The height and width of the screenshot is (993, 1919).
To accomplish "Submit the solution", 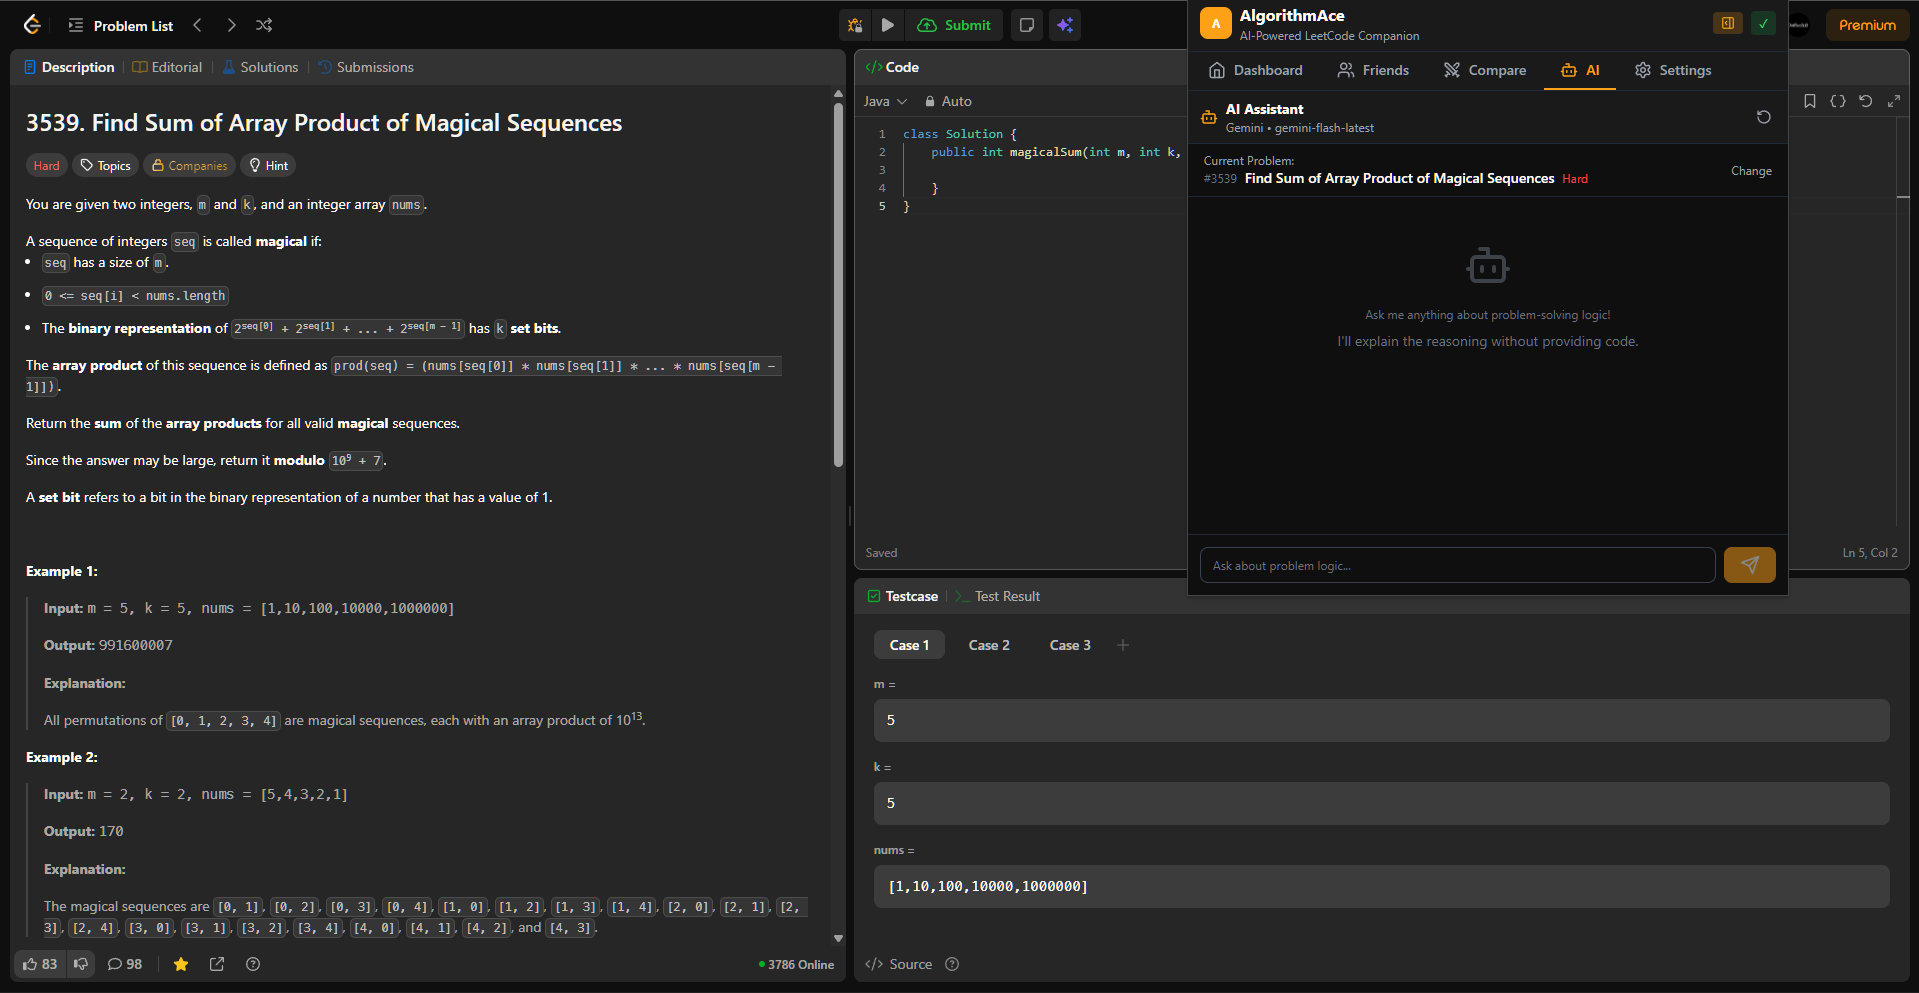I will point(954,25).
